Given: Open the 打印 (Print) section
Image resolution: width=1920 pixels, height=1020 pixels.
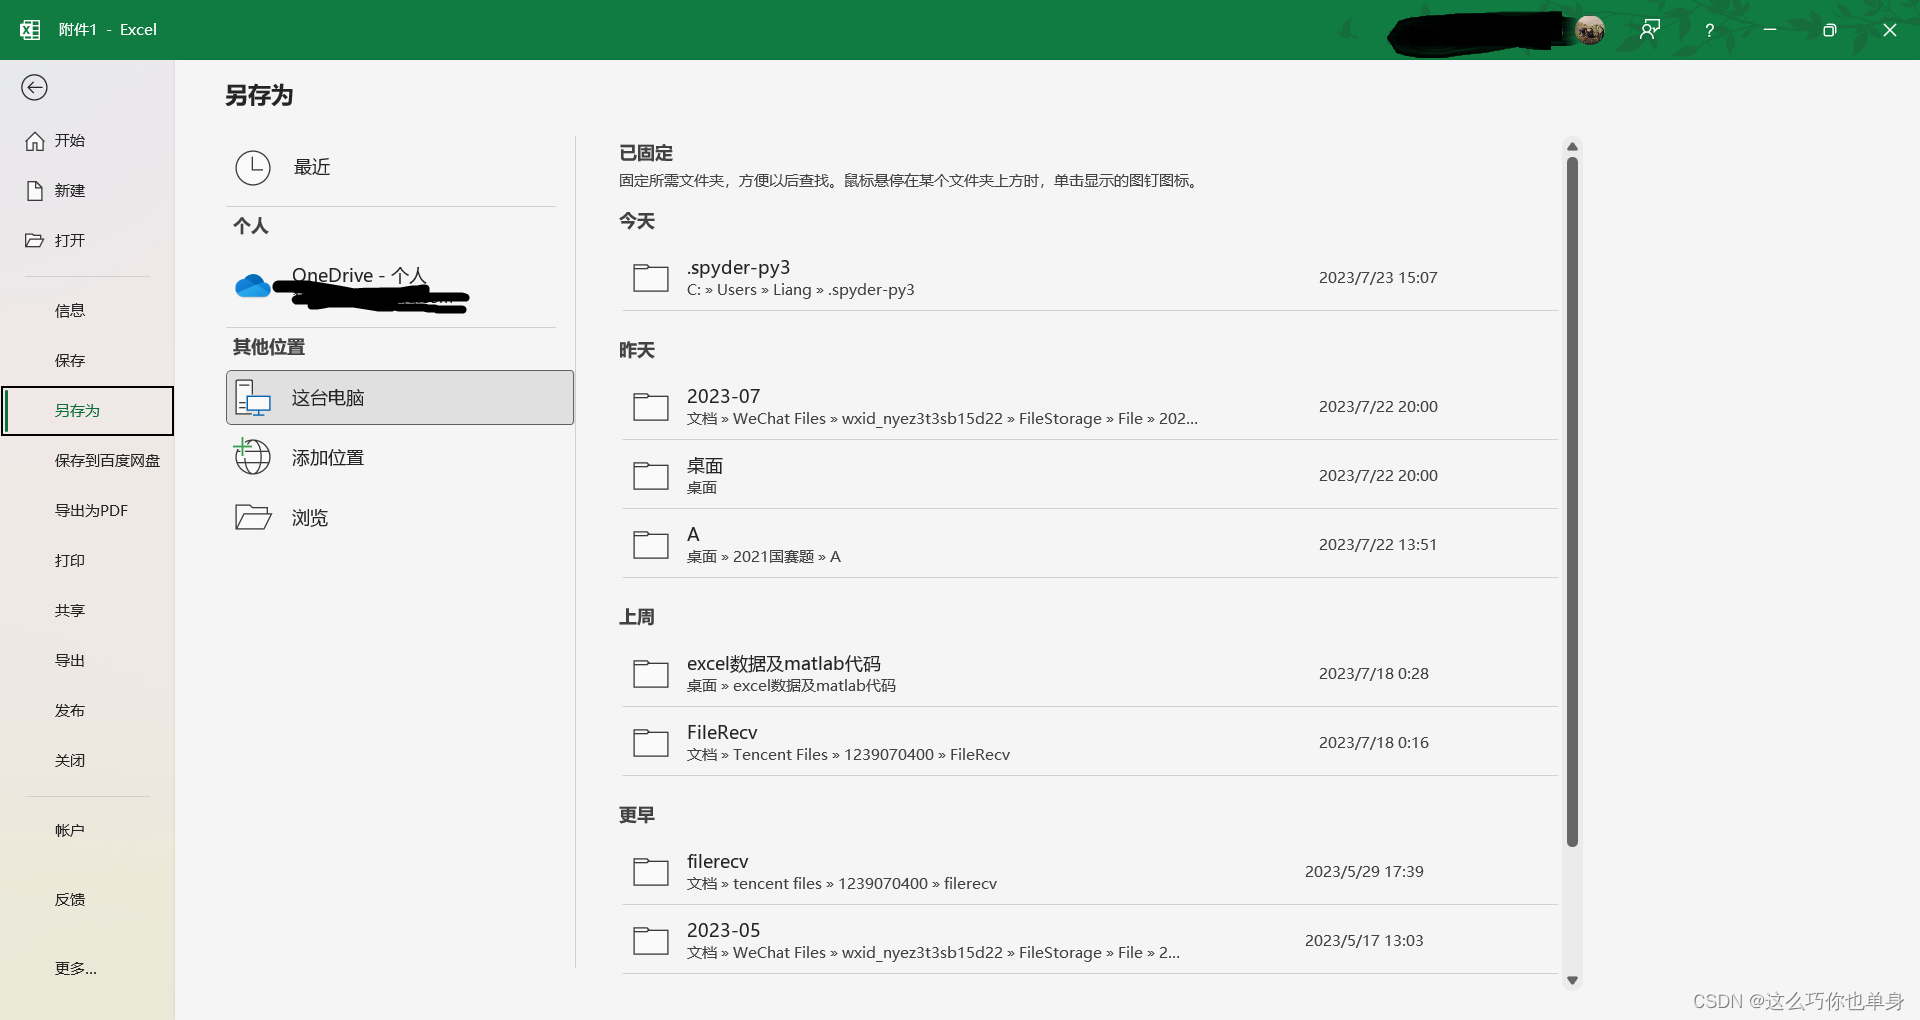Looking at the screenshot, I should coord(70,560).
